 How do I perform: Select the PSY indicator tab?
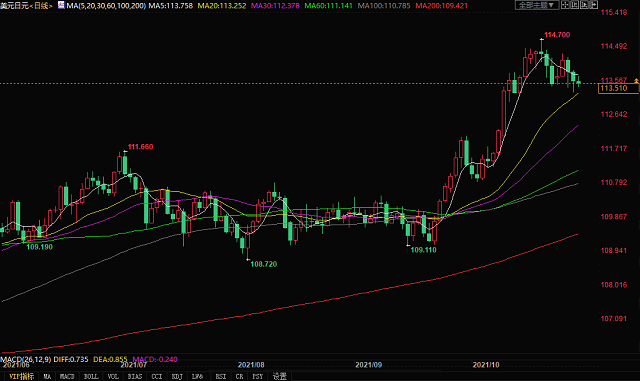point(258,377)
